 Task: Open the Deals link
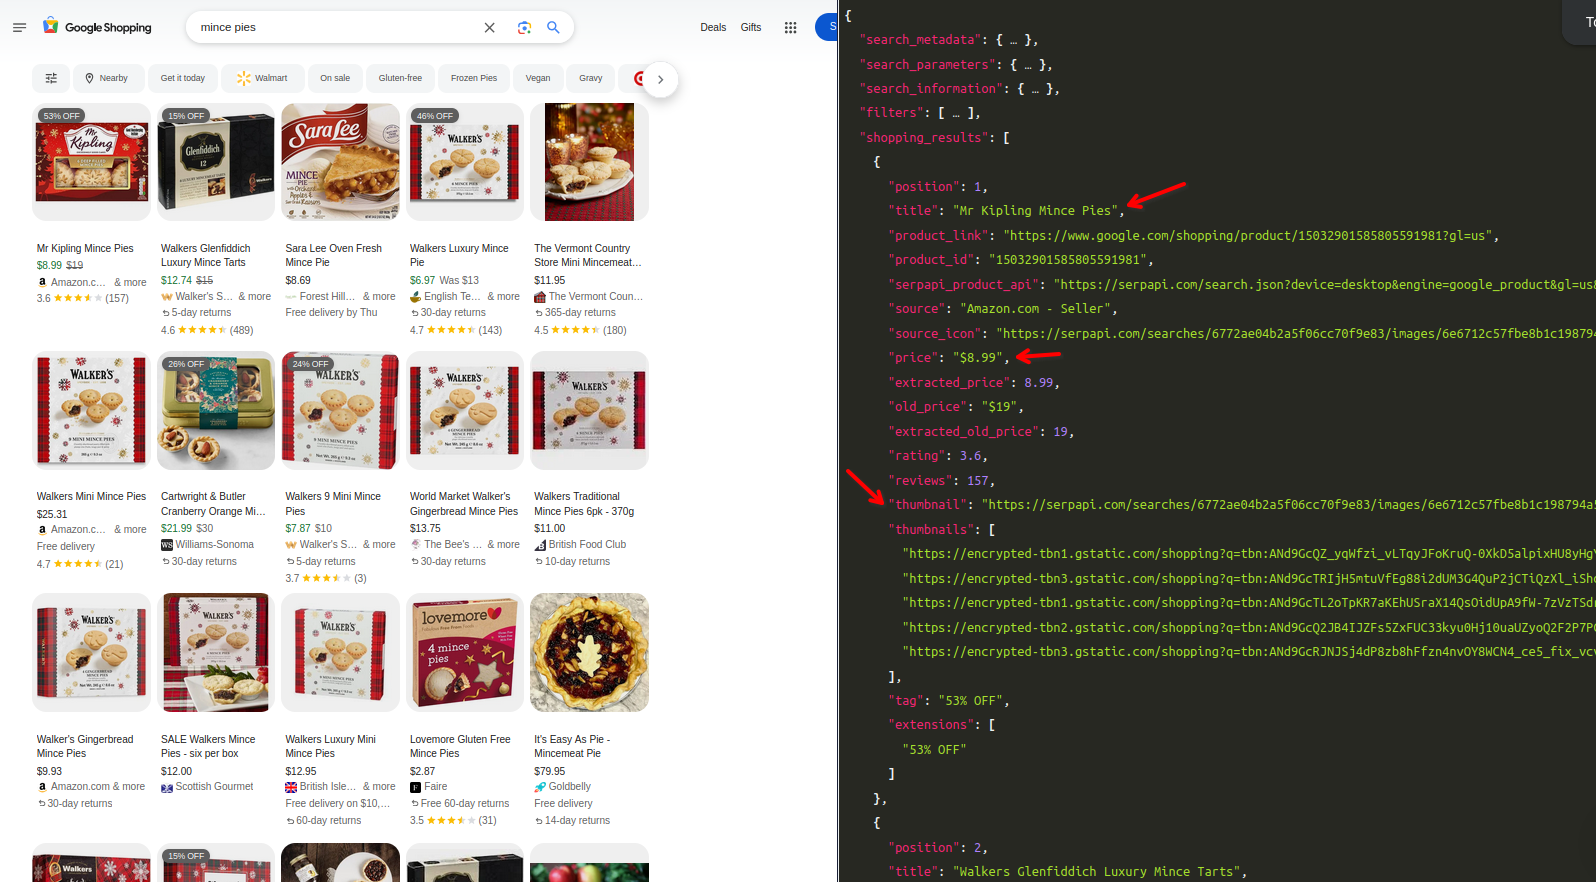pos(713,27)
